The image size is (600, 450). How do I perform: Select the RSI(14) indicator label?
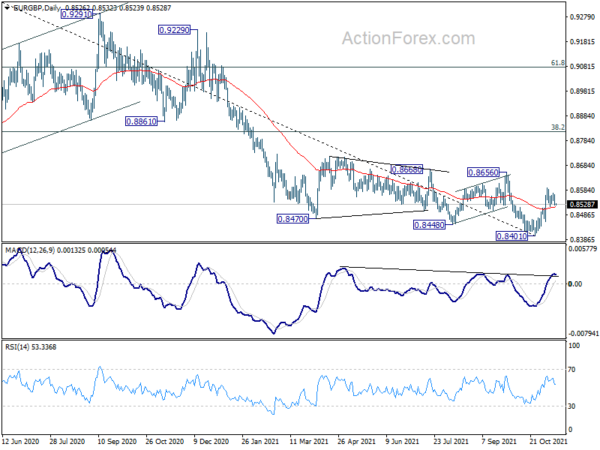(17, 347)
